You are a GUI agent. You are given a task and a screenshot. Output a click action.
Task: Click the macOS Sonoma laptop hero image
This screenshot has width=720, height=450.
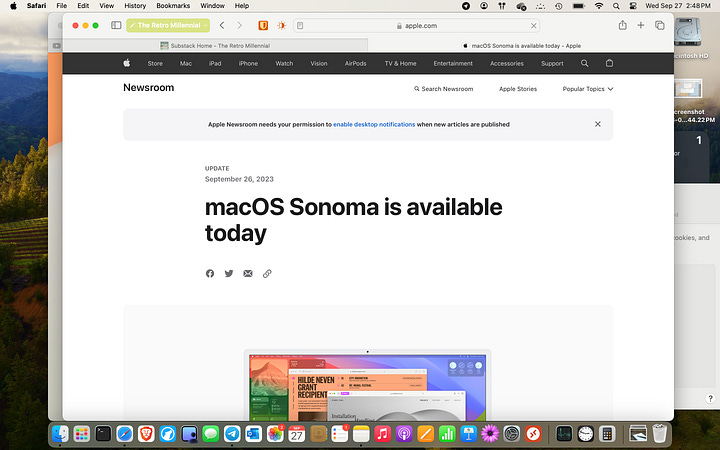(x=367, y=385)
